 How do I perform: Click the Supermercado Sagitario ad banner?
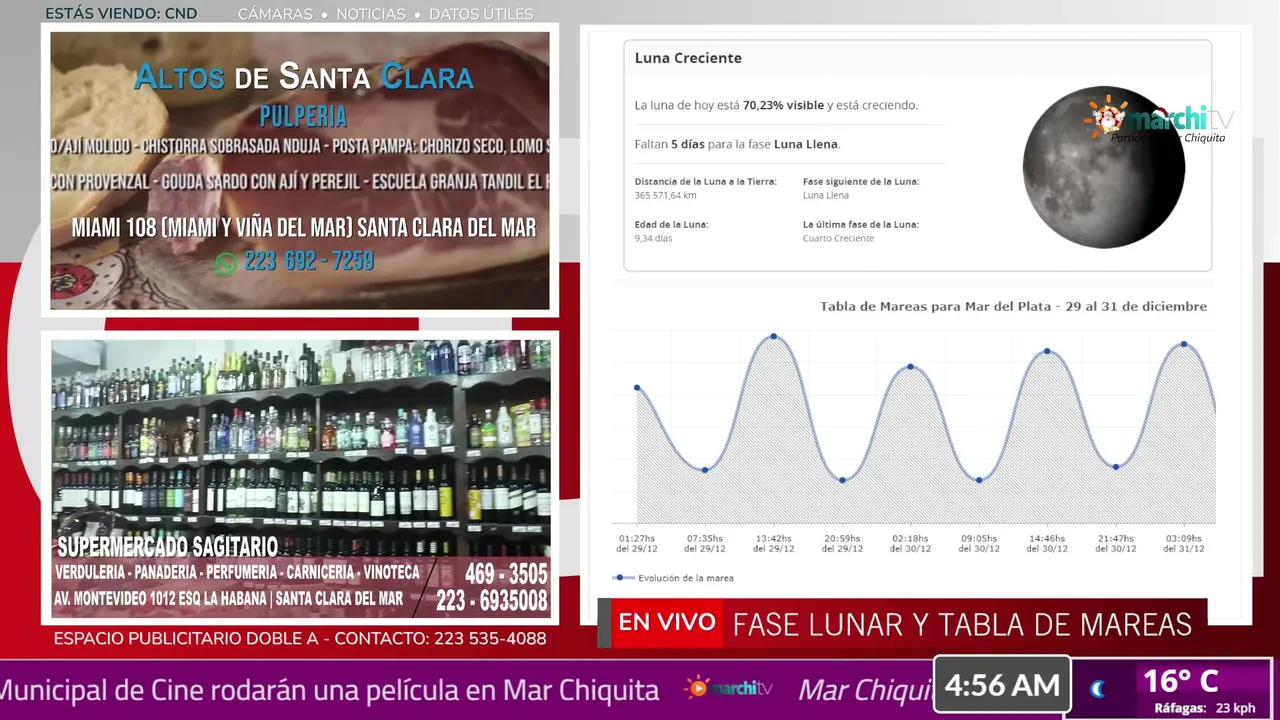pos(301,480)
